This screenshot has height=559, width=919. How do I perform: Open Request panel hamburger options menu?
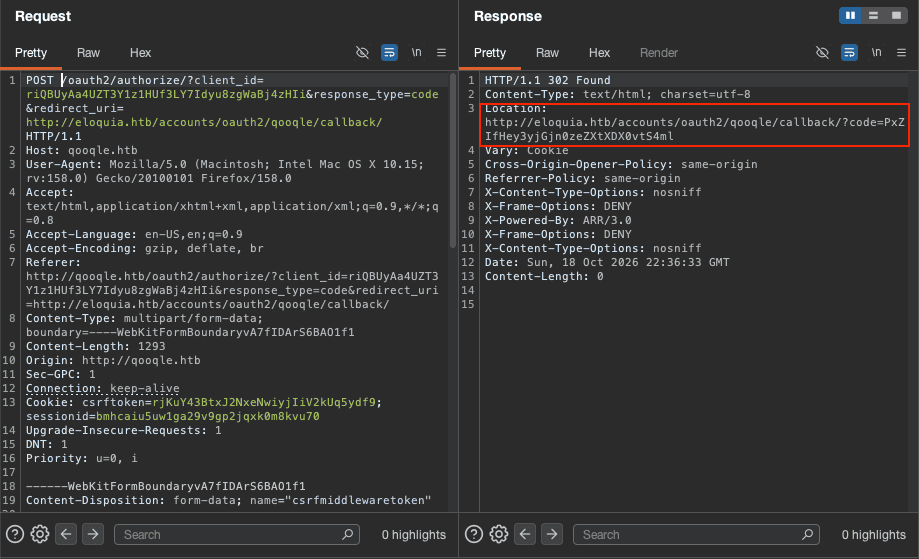coord(441,53)
